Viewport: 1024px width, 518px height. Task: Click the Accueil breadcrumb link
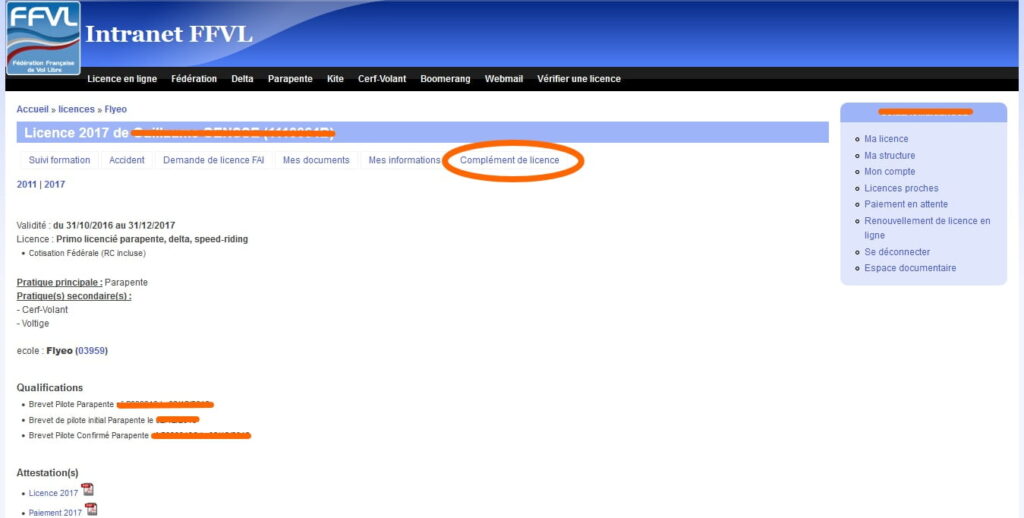coord(32,109)
